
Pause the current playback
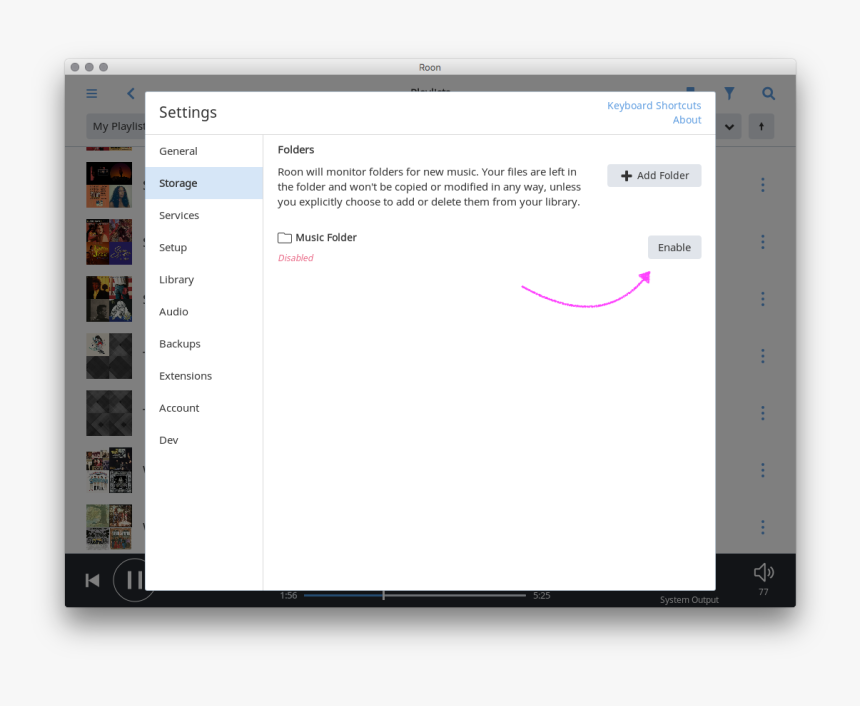[x=134, y=580]
